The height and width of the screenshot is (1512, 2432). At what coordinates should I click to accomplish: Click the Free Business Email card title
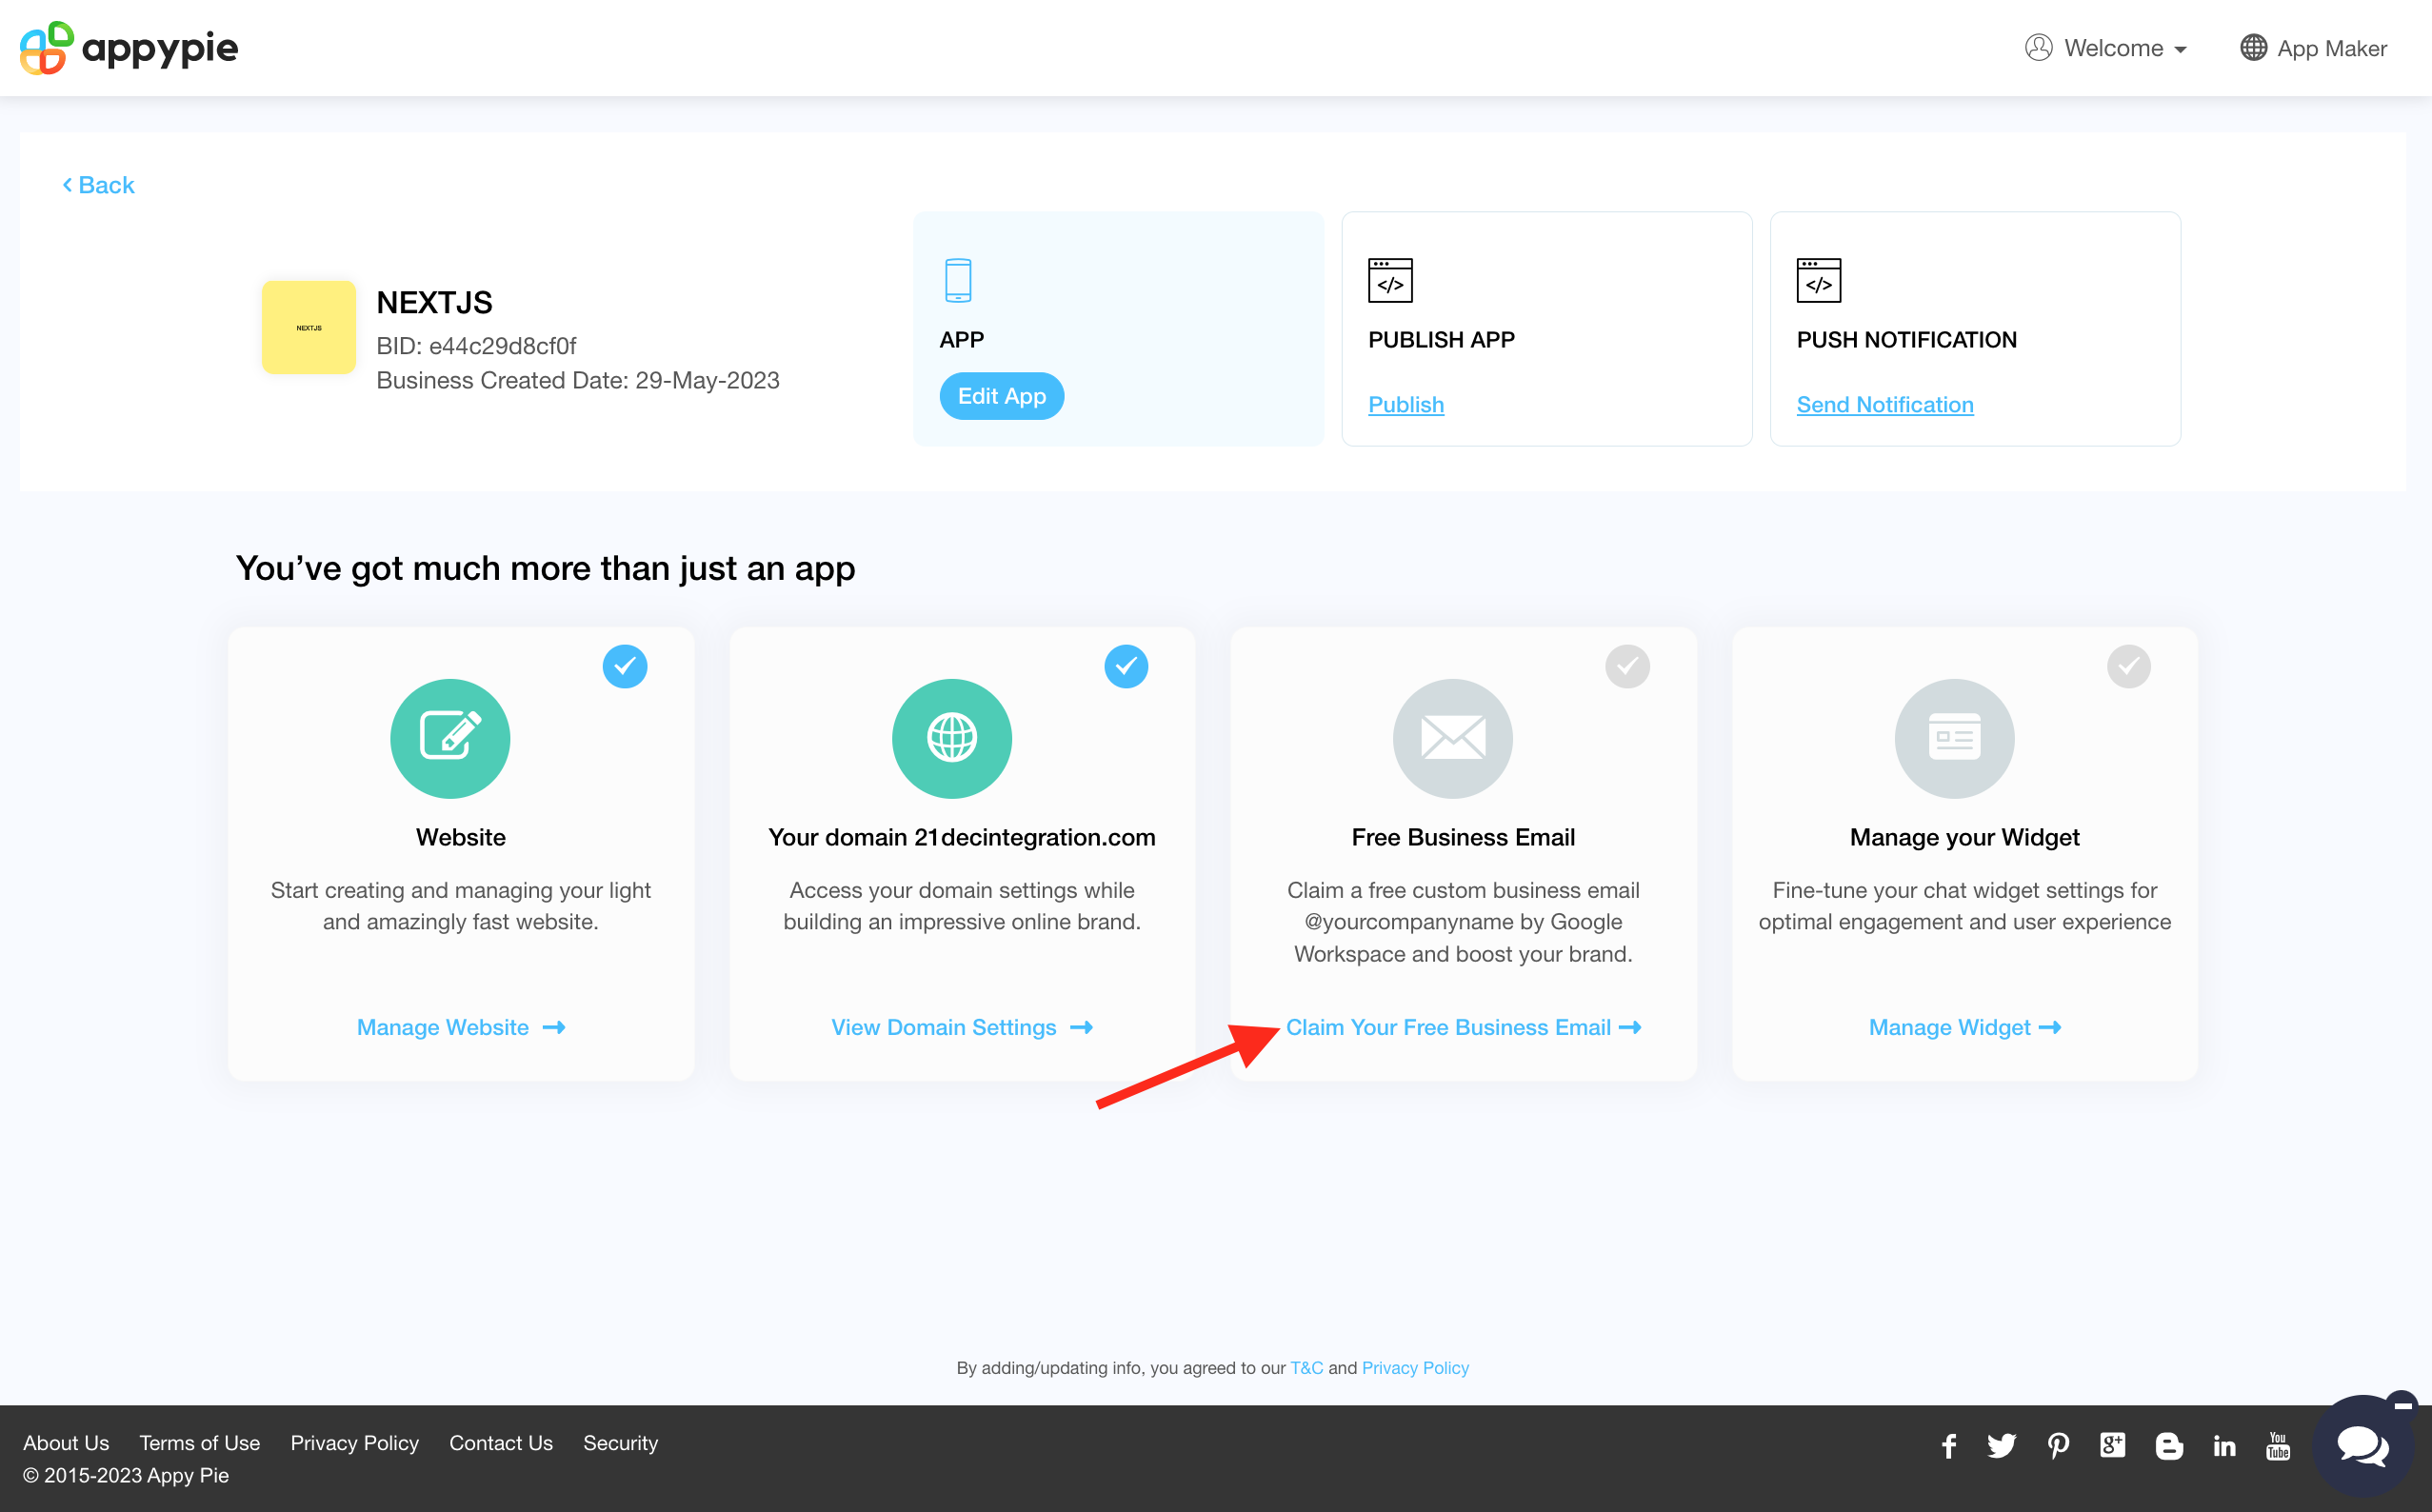(x=1463, y=838)
